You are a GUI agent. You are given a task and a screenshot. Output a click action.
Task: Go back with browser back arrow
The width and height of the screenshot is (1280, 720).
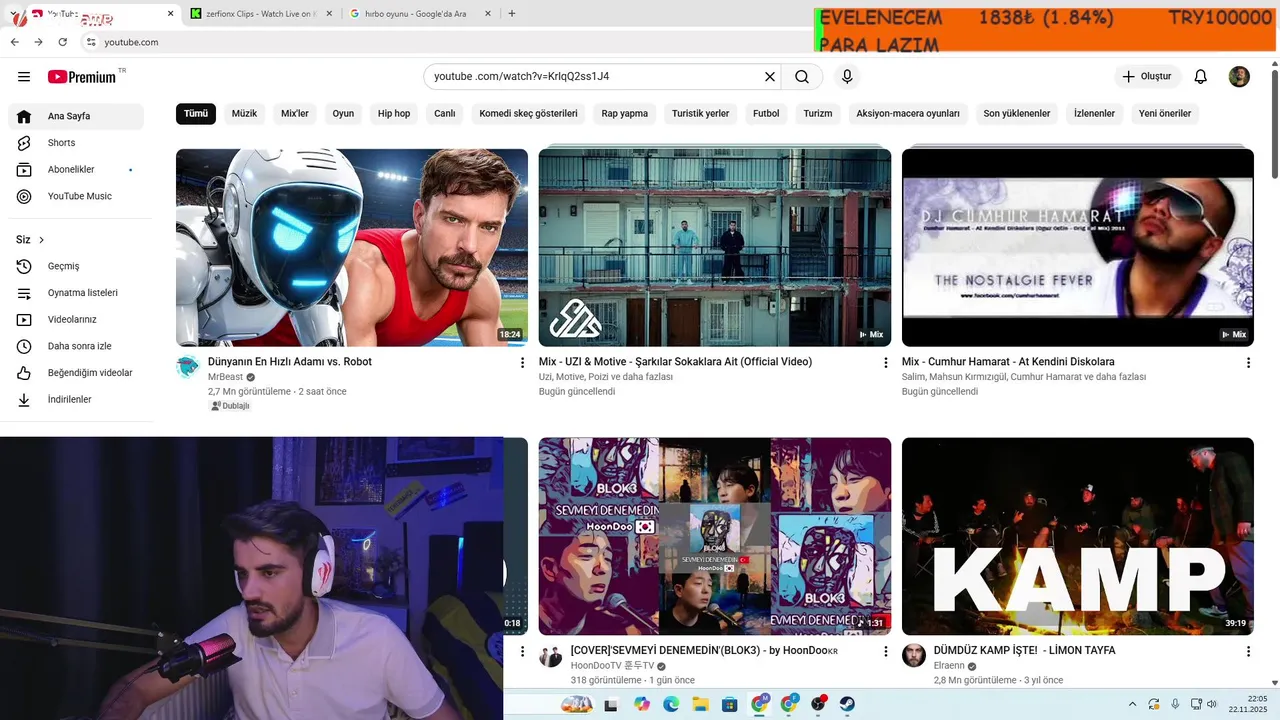pyautogui.click(x=14, y=42)
